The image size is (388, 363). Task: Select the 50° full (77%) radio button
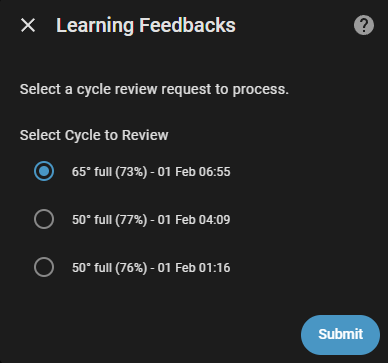44,219
